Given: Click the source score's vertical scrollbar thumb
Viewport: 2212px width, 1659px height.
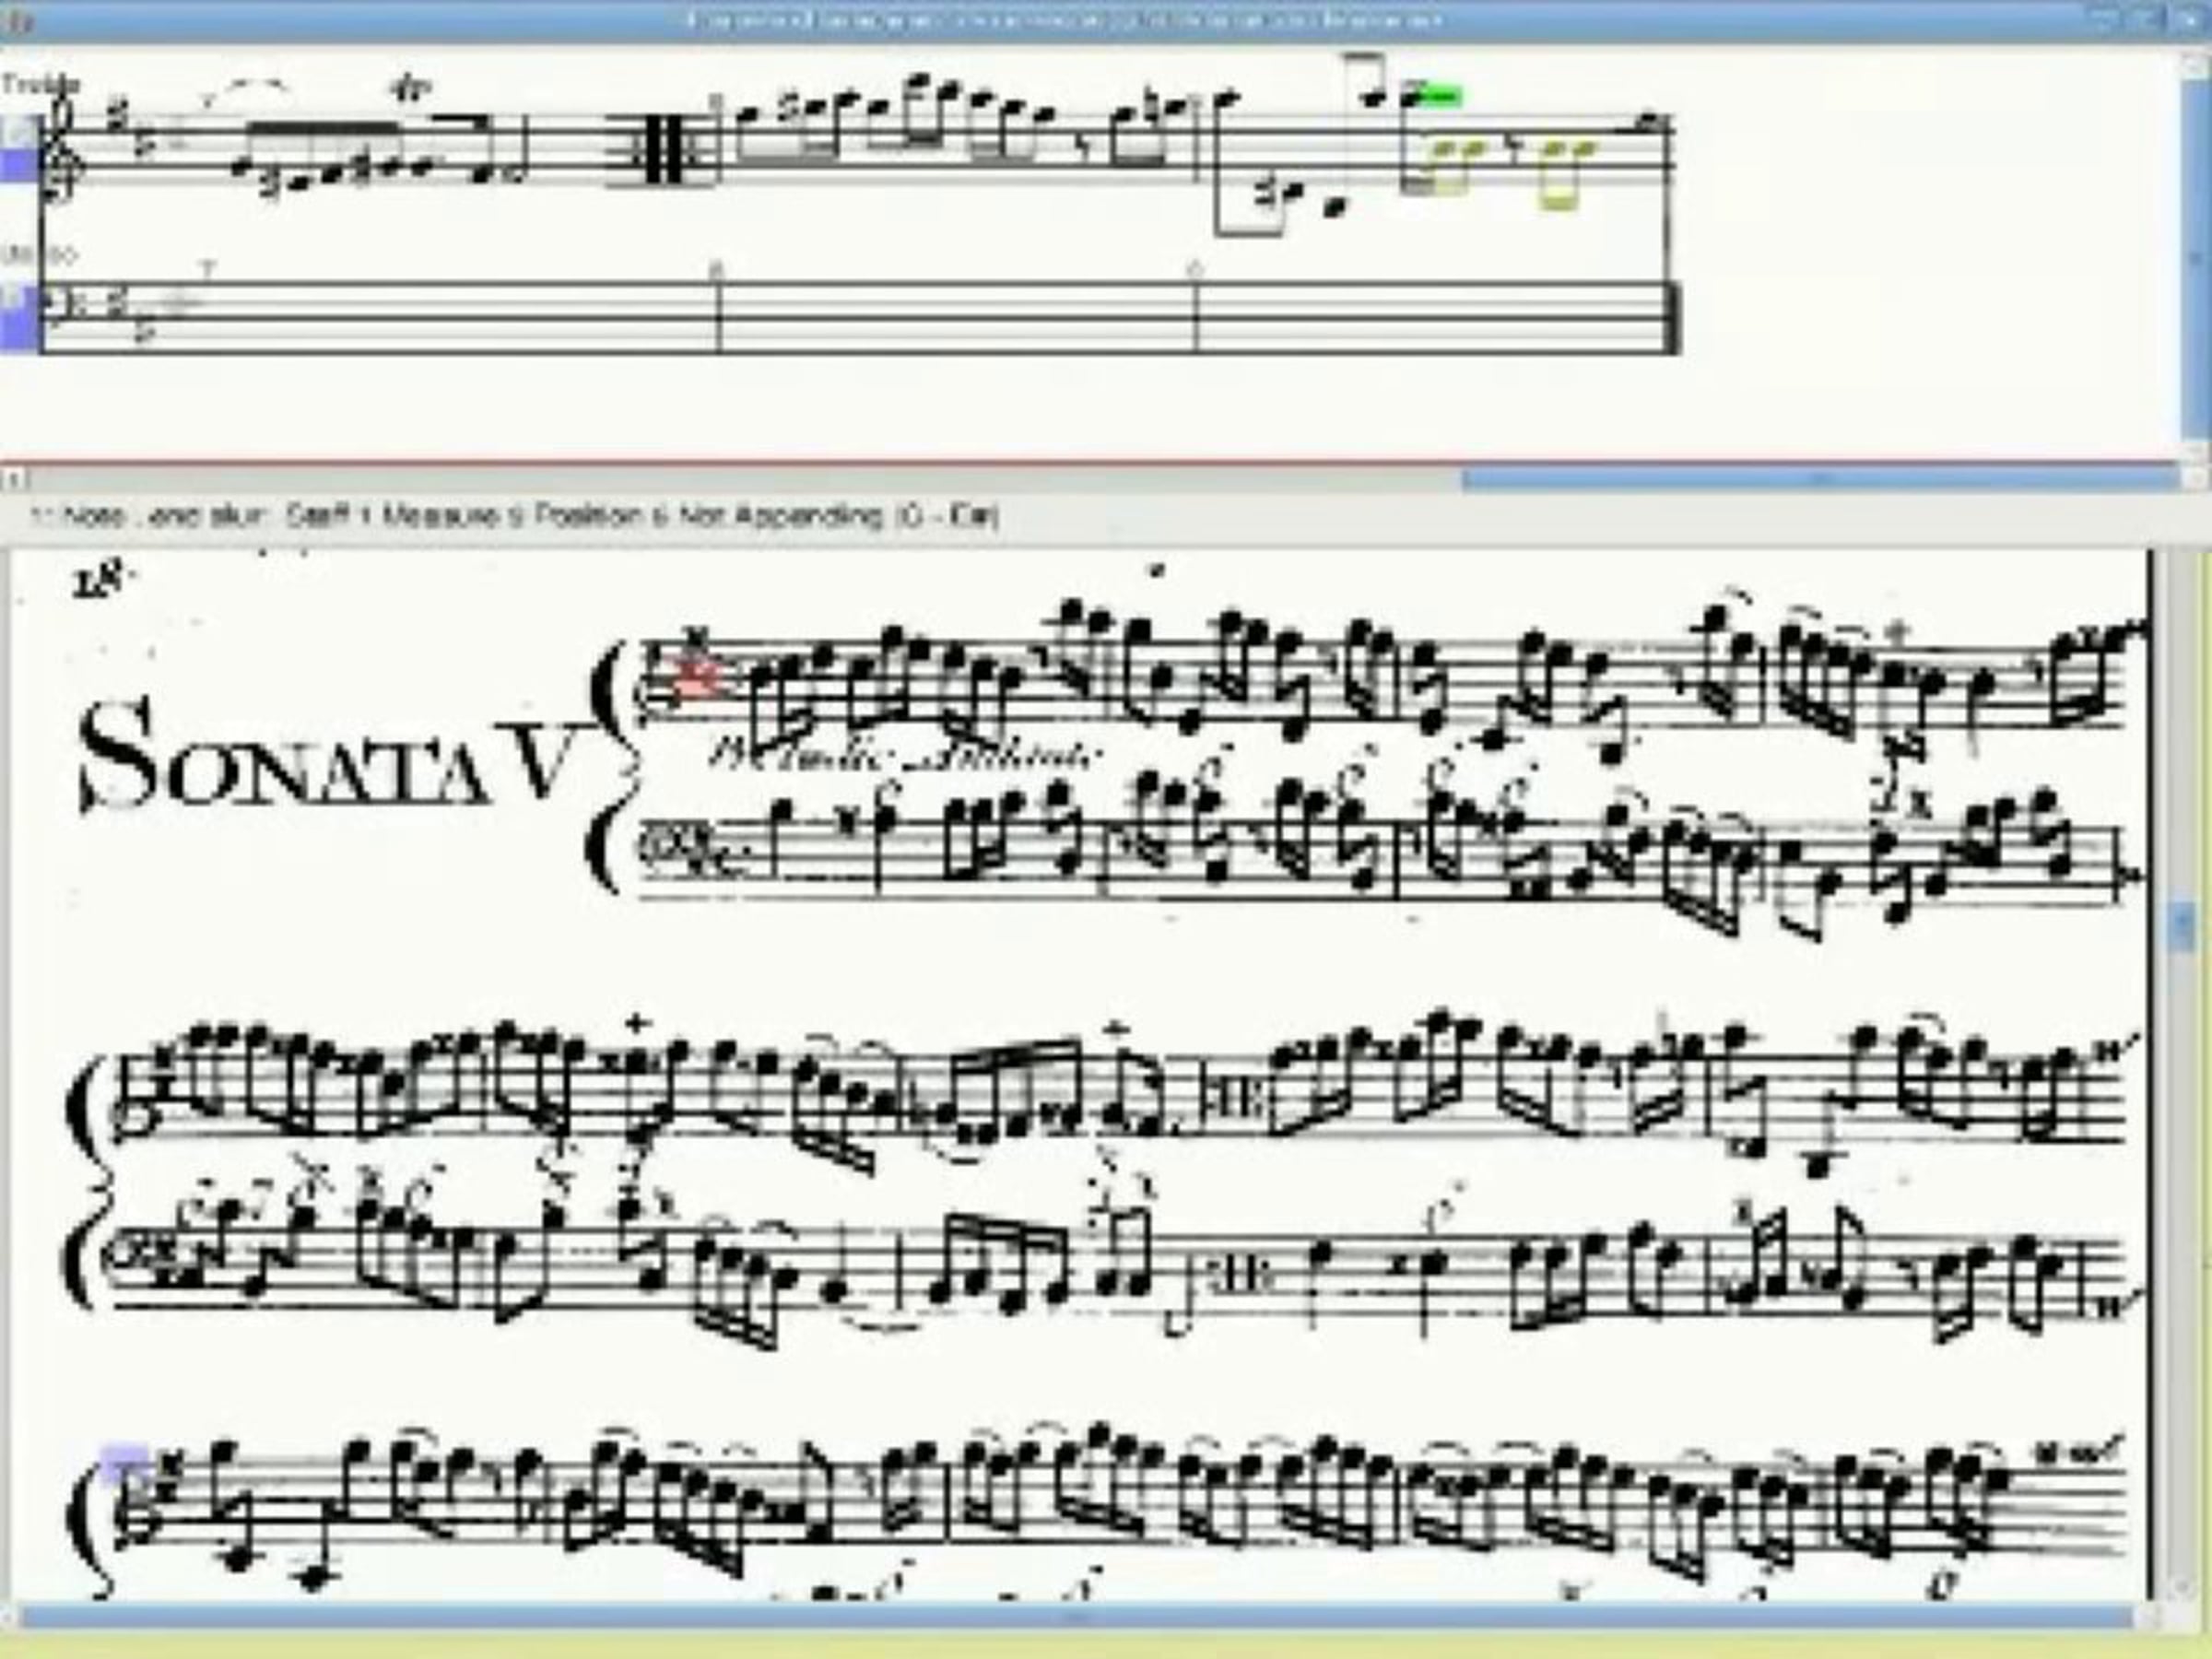Looking at the screenshot, I should coord(2183,927).
